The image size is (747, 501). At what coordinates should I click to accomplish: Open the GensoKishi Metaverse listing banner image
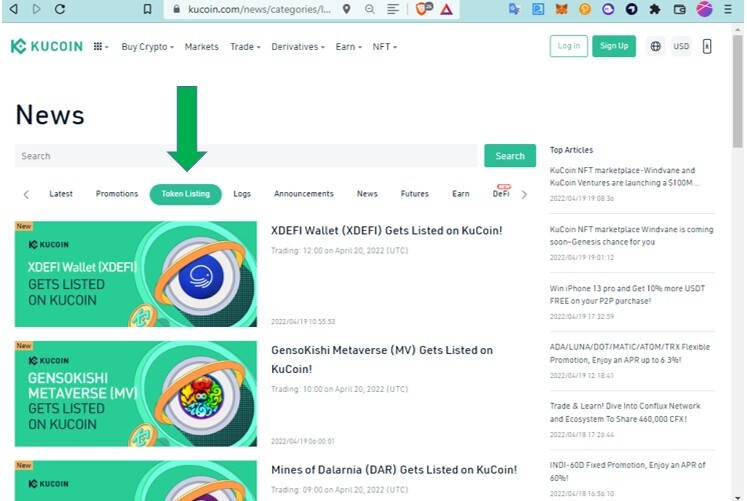coord(136,393)
